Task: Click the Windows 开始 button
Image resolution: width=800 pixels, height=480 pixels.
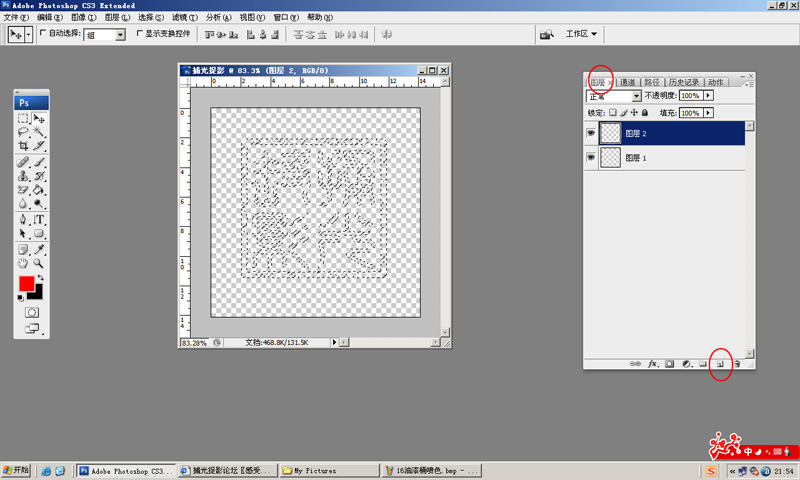Action: pyautogui.click(x=17, y=470)
